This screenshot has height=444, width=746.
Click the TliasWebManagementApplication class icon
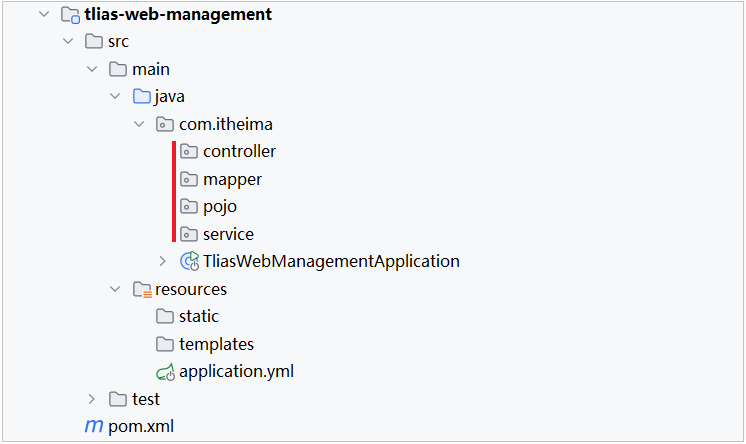tap(189, 261)
